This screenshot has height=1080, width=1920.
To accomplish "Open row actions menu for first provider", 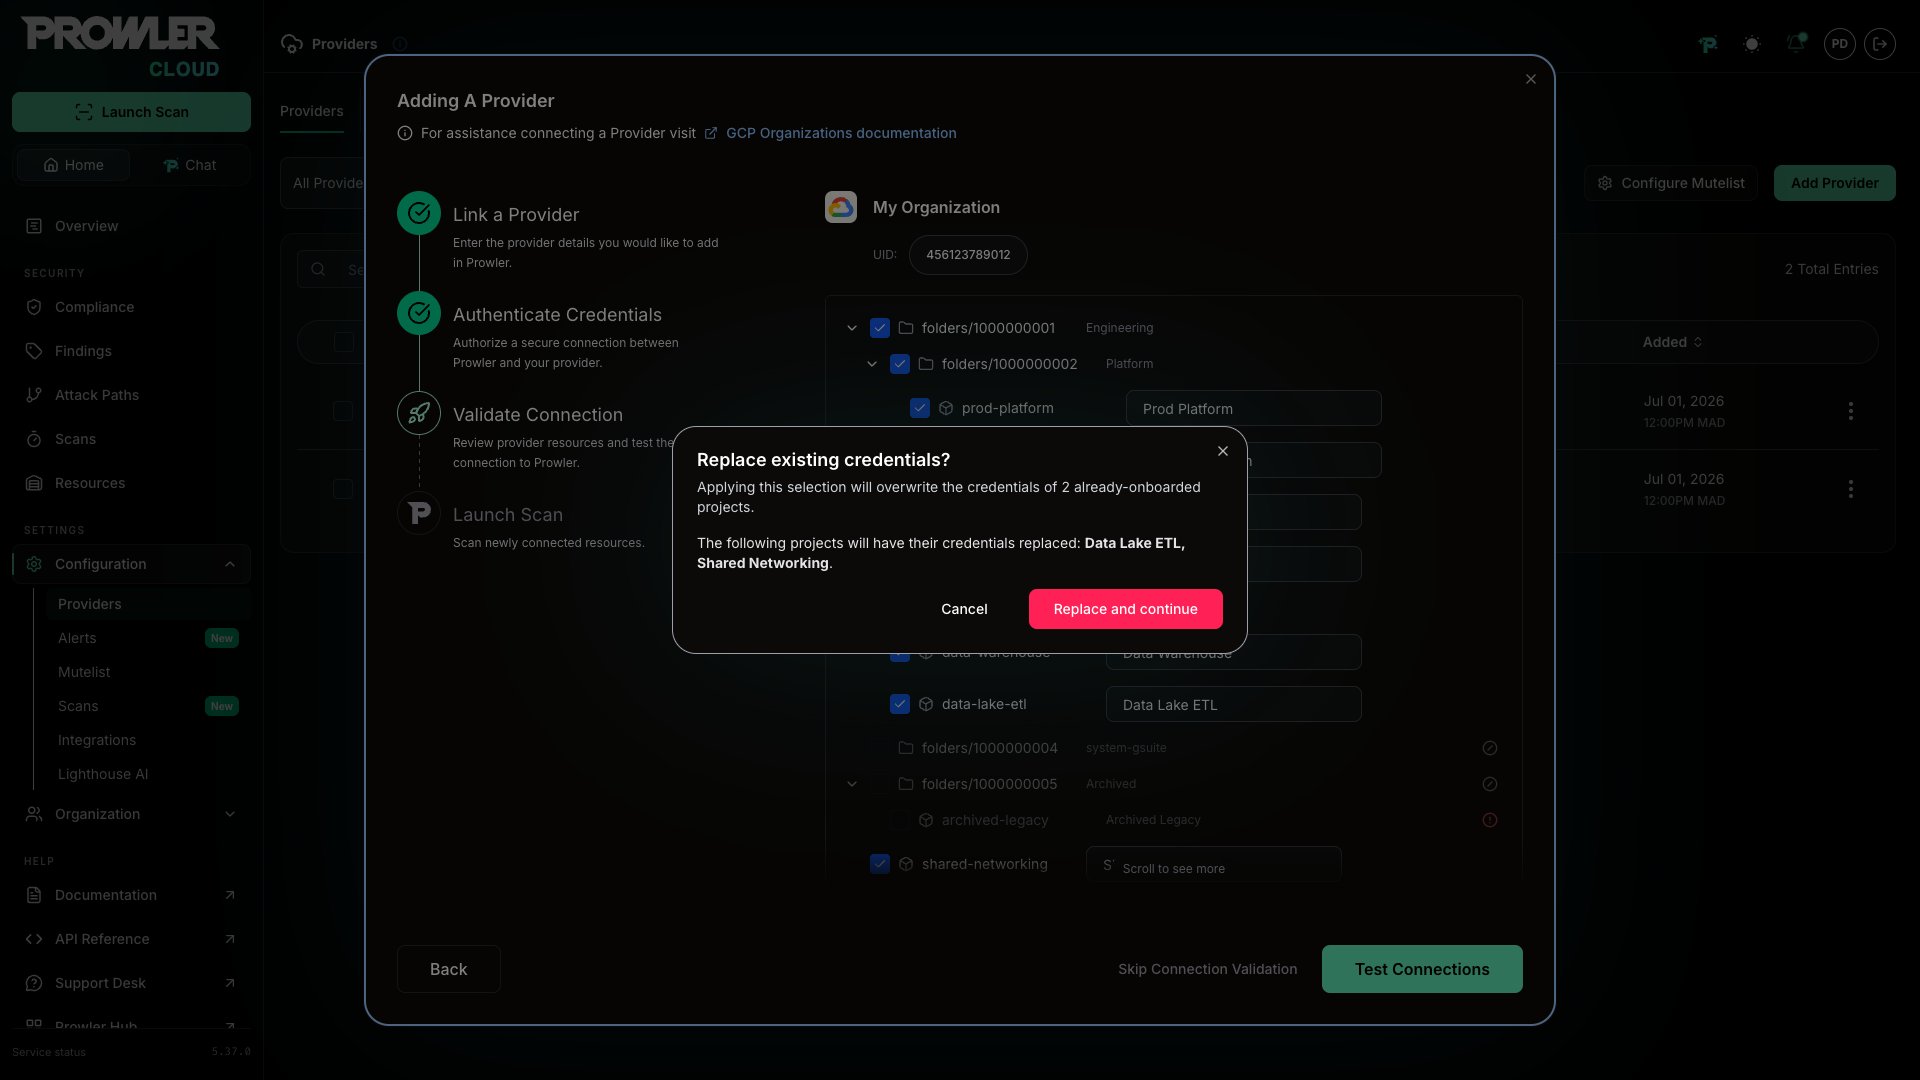I will coord(1851,411).
